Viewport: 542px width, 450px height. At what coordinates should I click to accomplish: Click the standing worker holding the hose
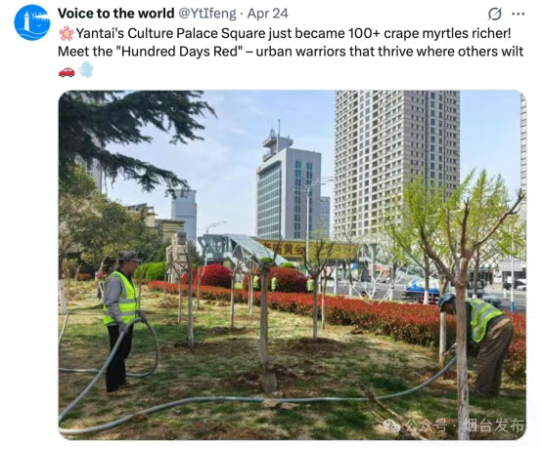[x=121, y=322]
